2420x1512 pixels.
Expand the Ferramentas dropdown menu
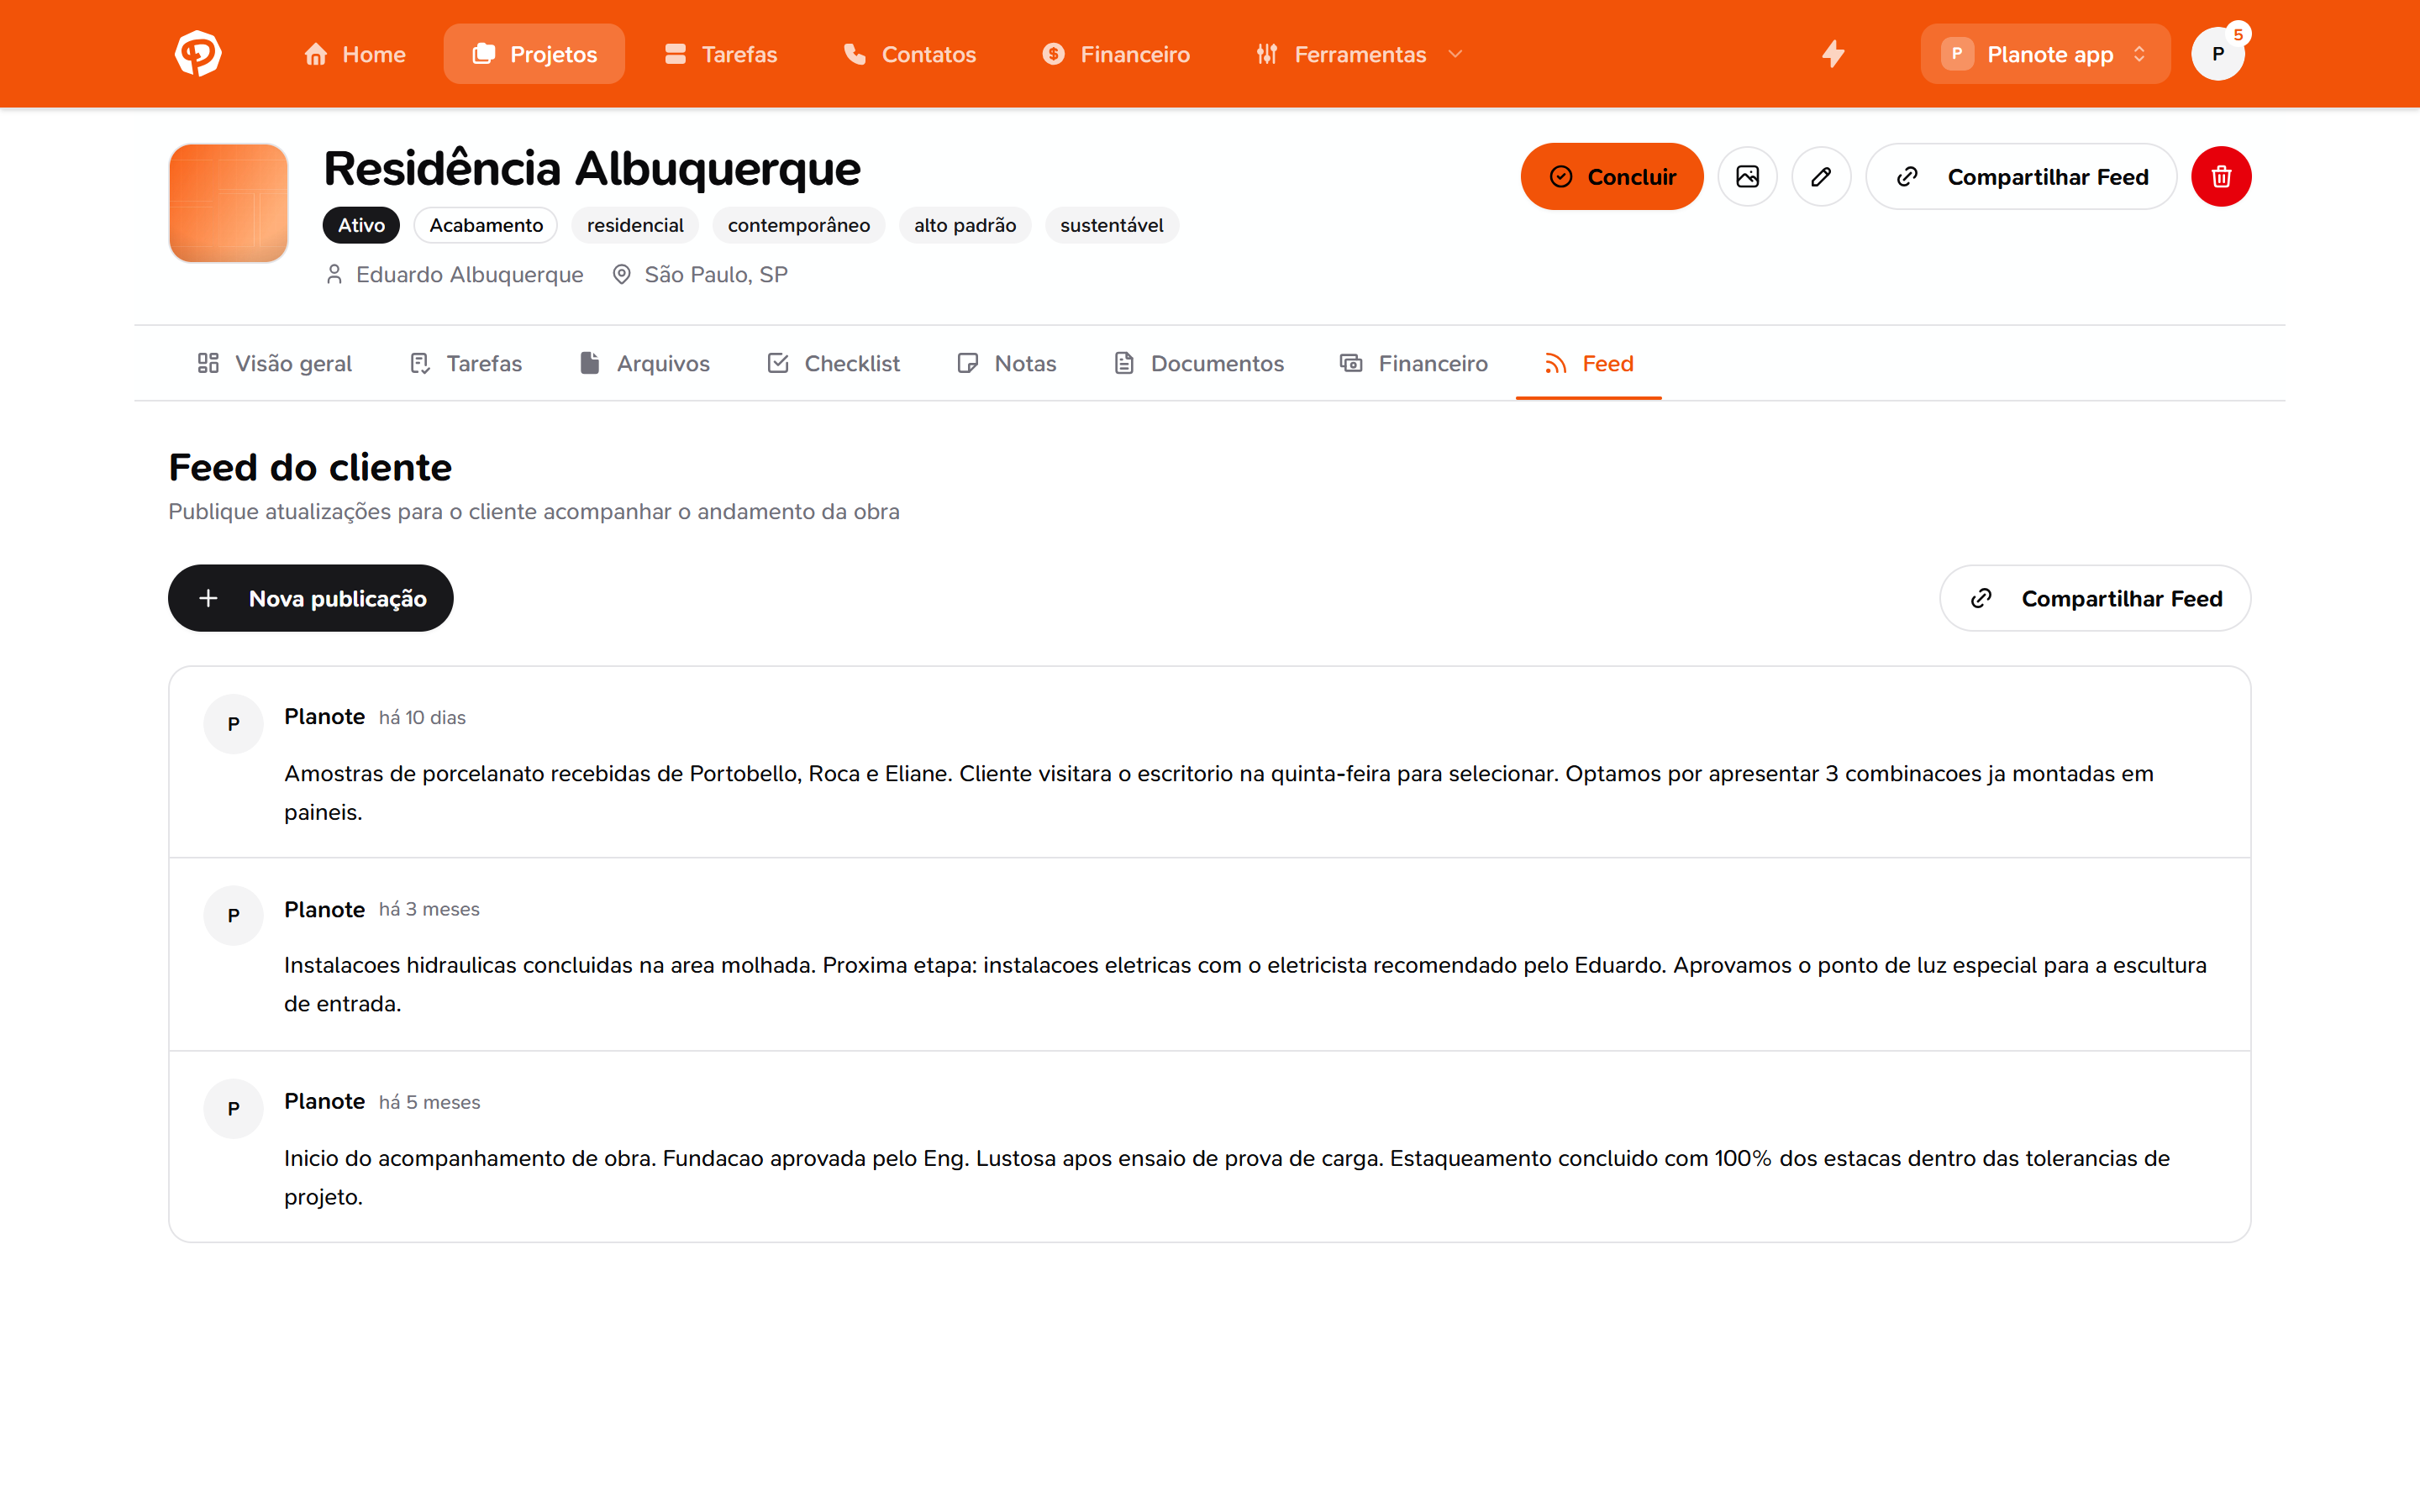pos(1360,54)
